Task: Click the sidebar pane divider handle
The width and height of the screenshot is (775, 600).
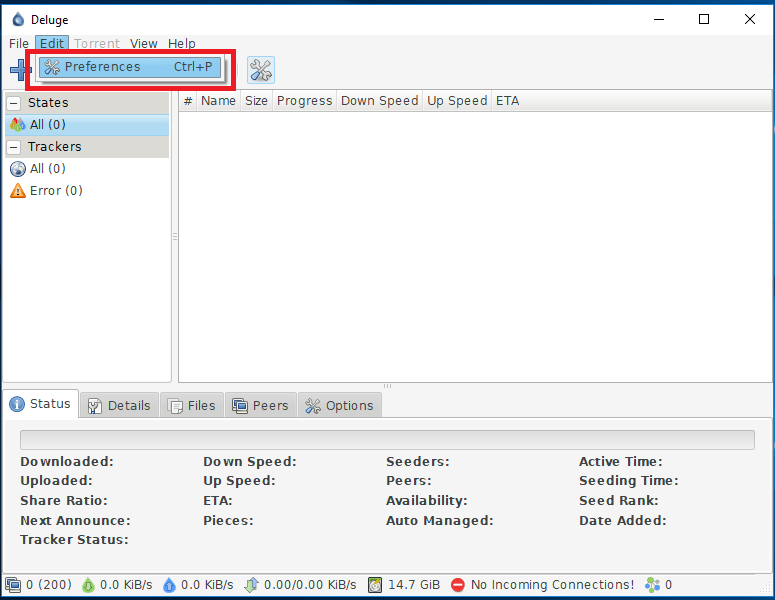Action: click(x=175, y=237)
